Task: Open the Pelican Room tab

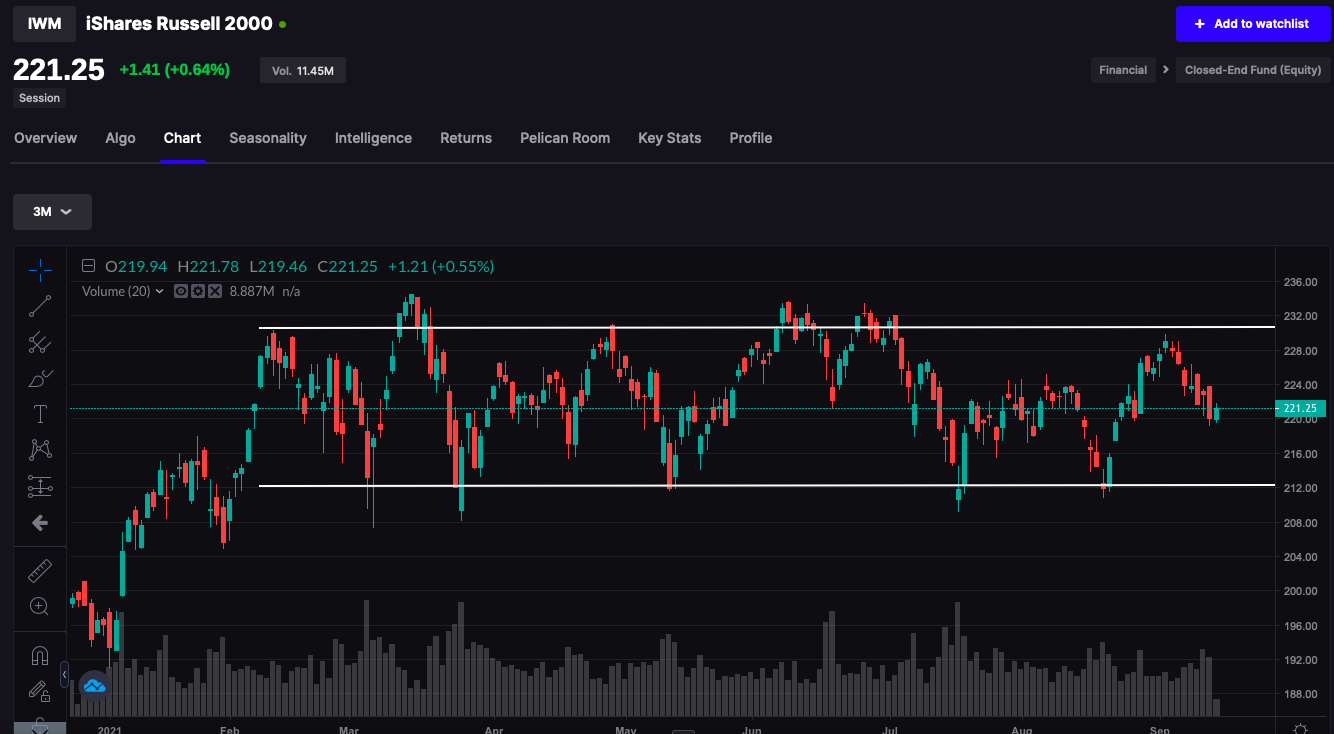Action: (x=565, y=138)
